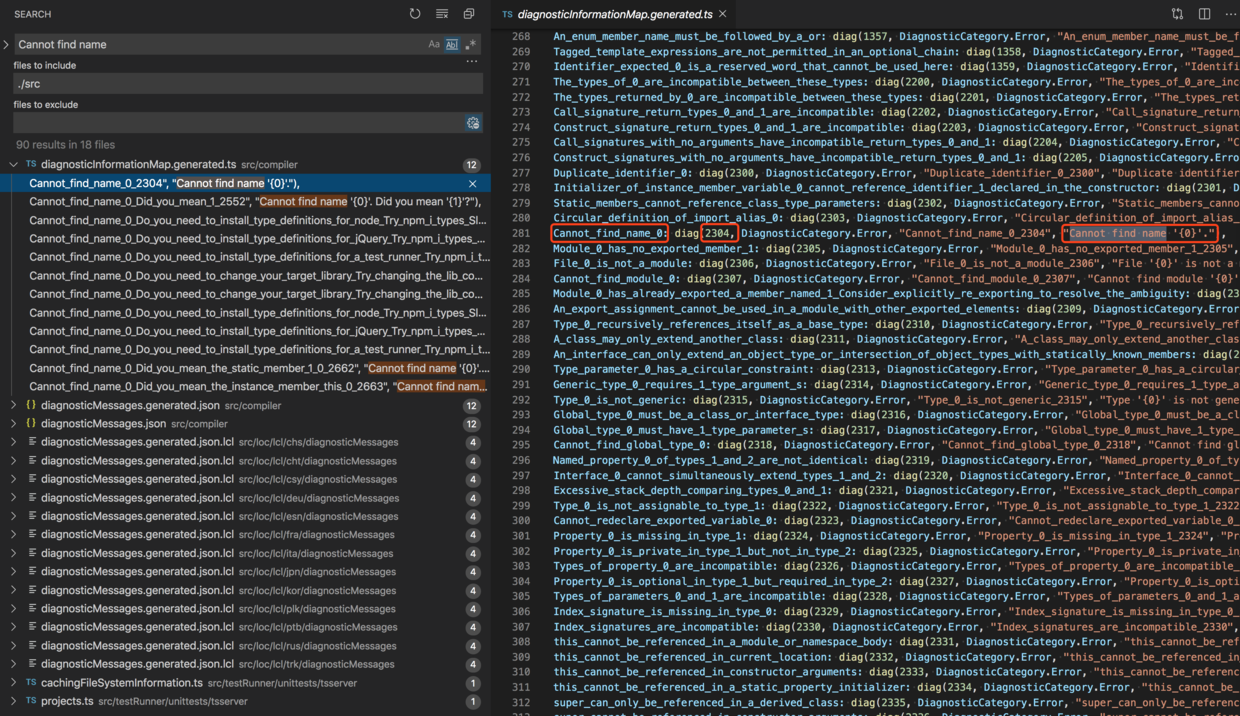Viewport: 1240px width, 716px height.
Task: Toggle search details ellipsis
Action: (472, 62)
